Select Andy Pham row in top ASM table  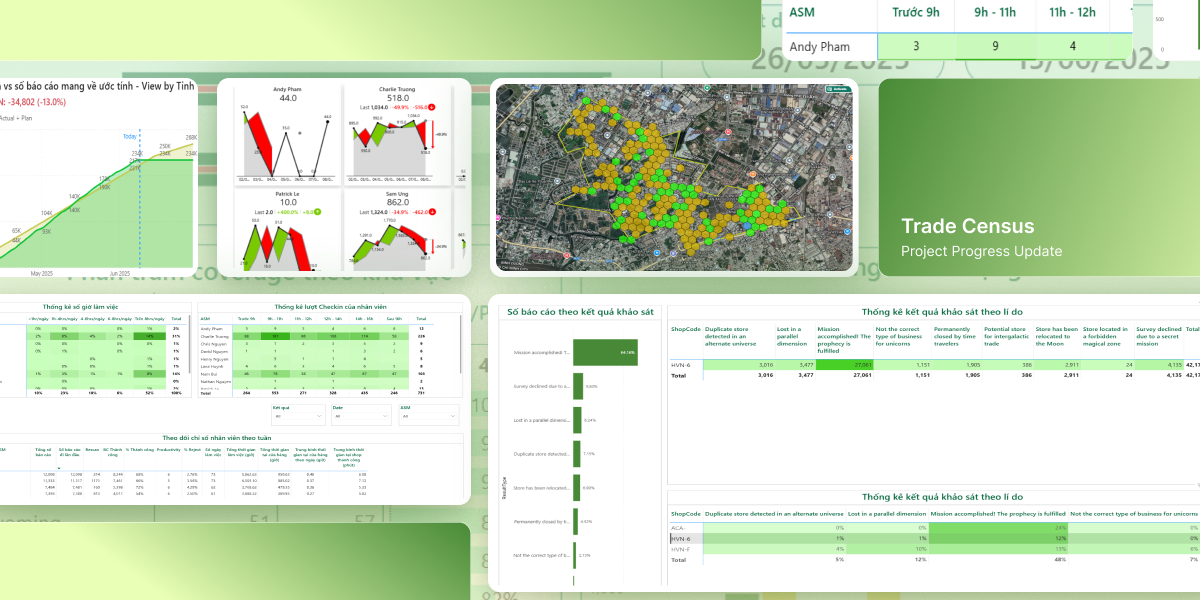(818, 46)
